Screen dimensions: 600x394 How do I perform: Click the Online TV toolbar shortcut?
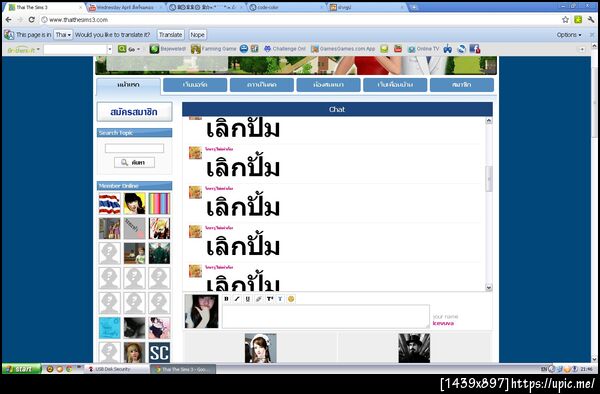pos(423,49)
